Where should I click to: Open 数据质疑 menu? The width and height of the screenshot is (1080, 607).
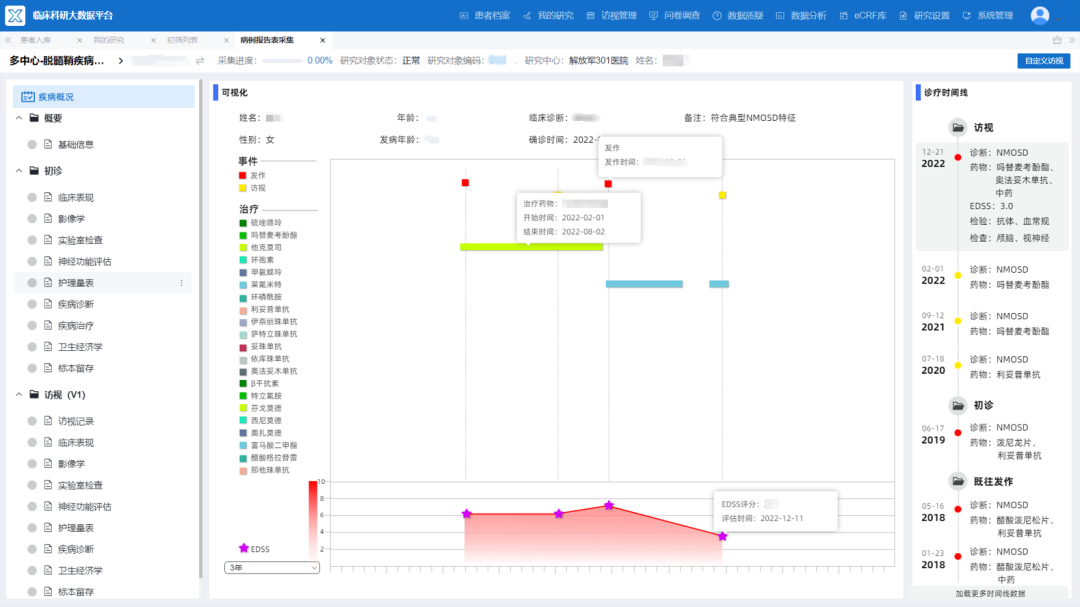(738, 15)
